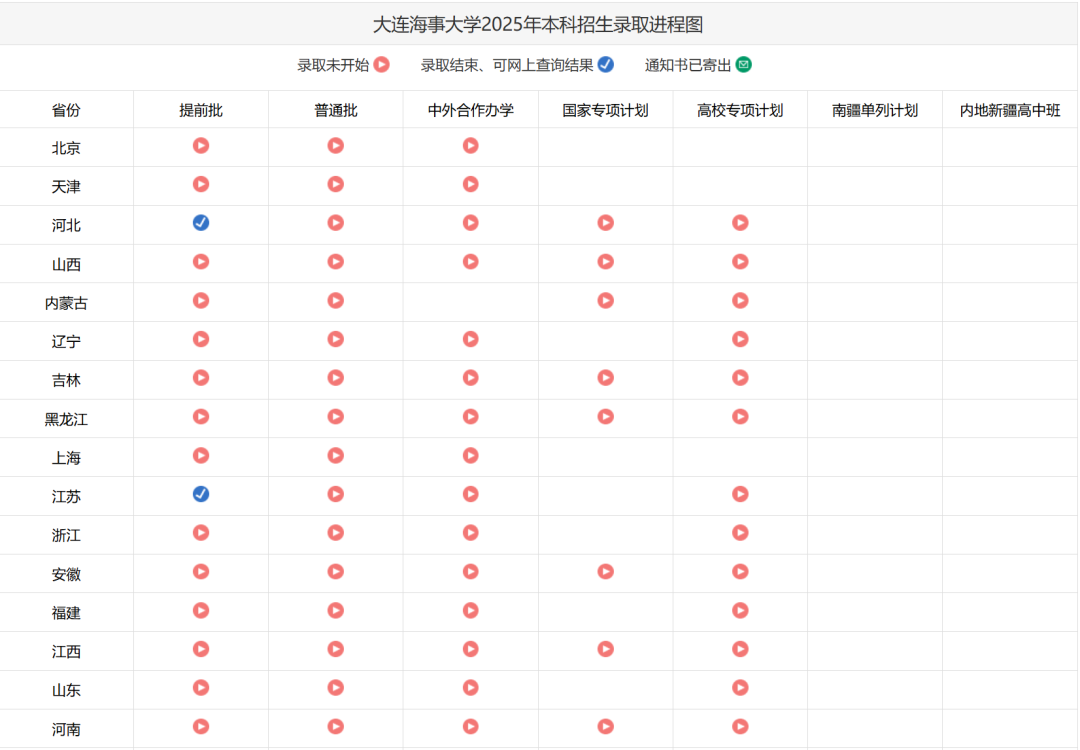Click 江苏 row's blue check under 提前批

pyautogui.click(x=200, y=494)
